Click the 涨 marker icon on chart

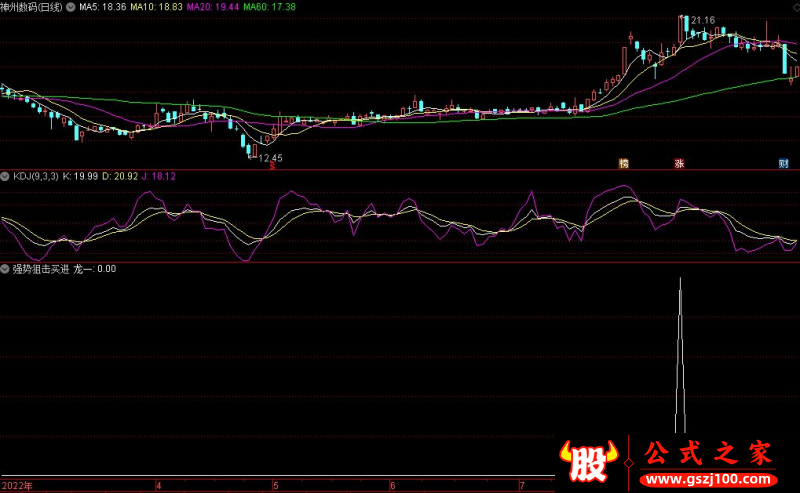point(679,163)
